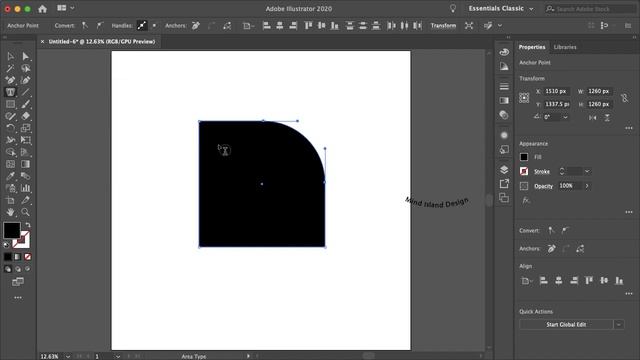Expand the opacity slider arrow

(x=587, y=186)
